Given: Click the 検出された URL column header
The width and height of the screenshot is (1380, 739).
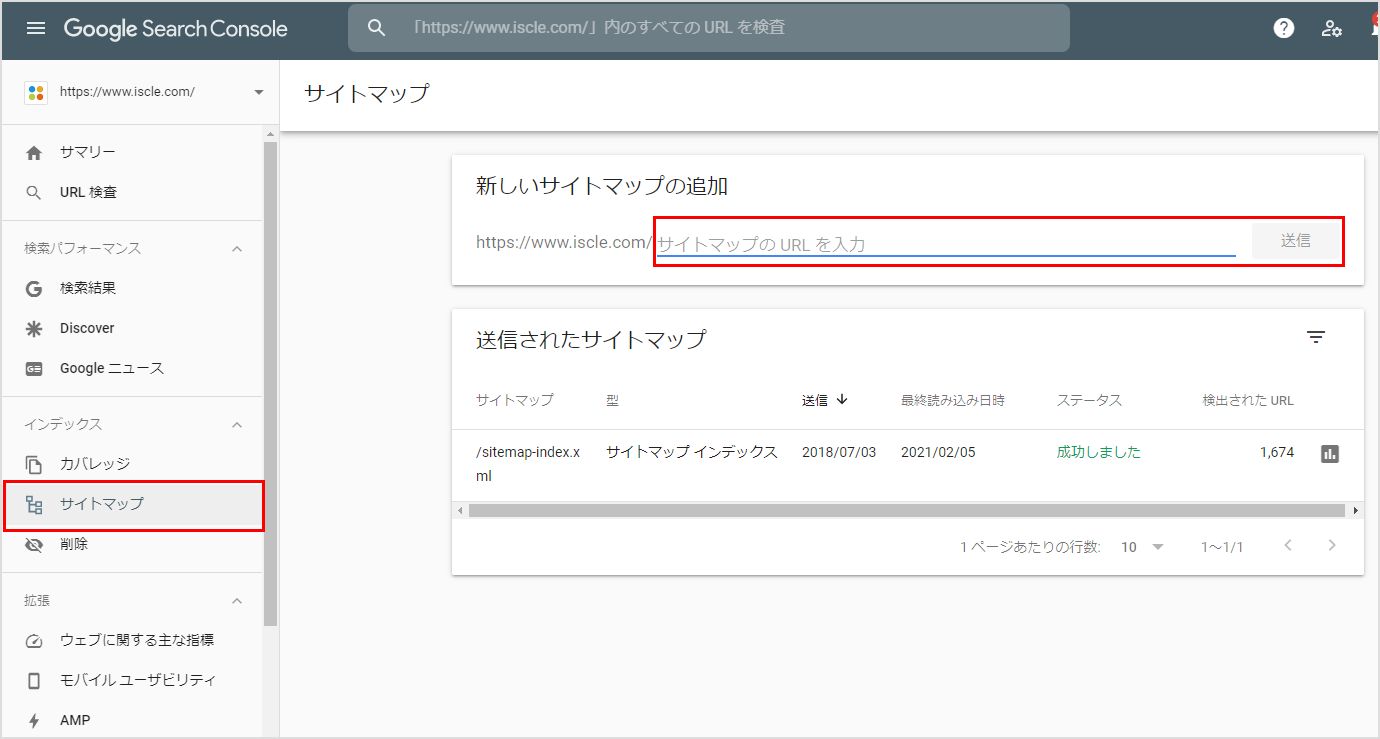Looking at the screenshot, I should coord(1248,400).
